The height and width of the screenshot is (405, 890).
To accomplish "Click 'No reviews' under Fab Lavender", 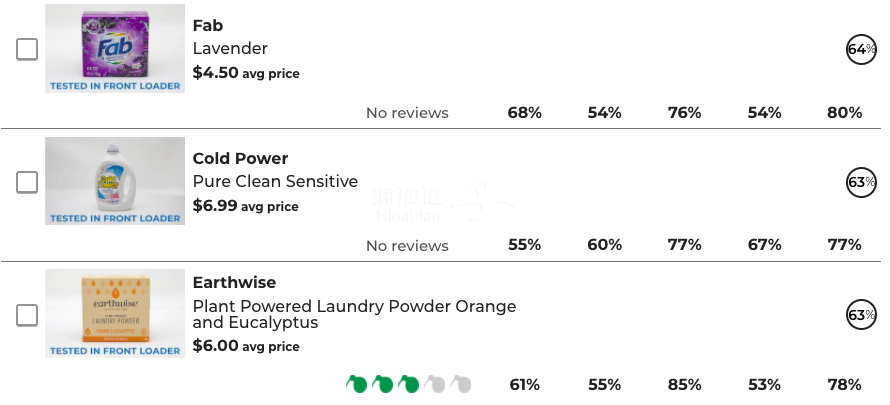I will (x=407, y=113).
